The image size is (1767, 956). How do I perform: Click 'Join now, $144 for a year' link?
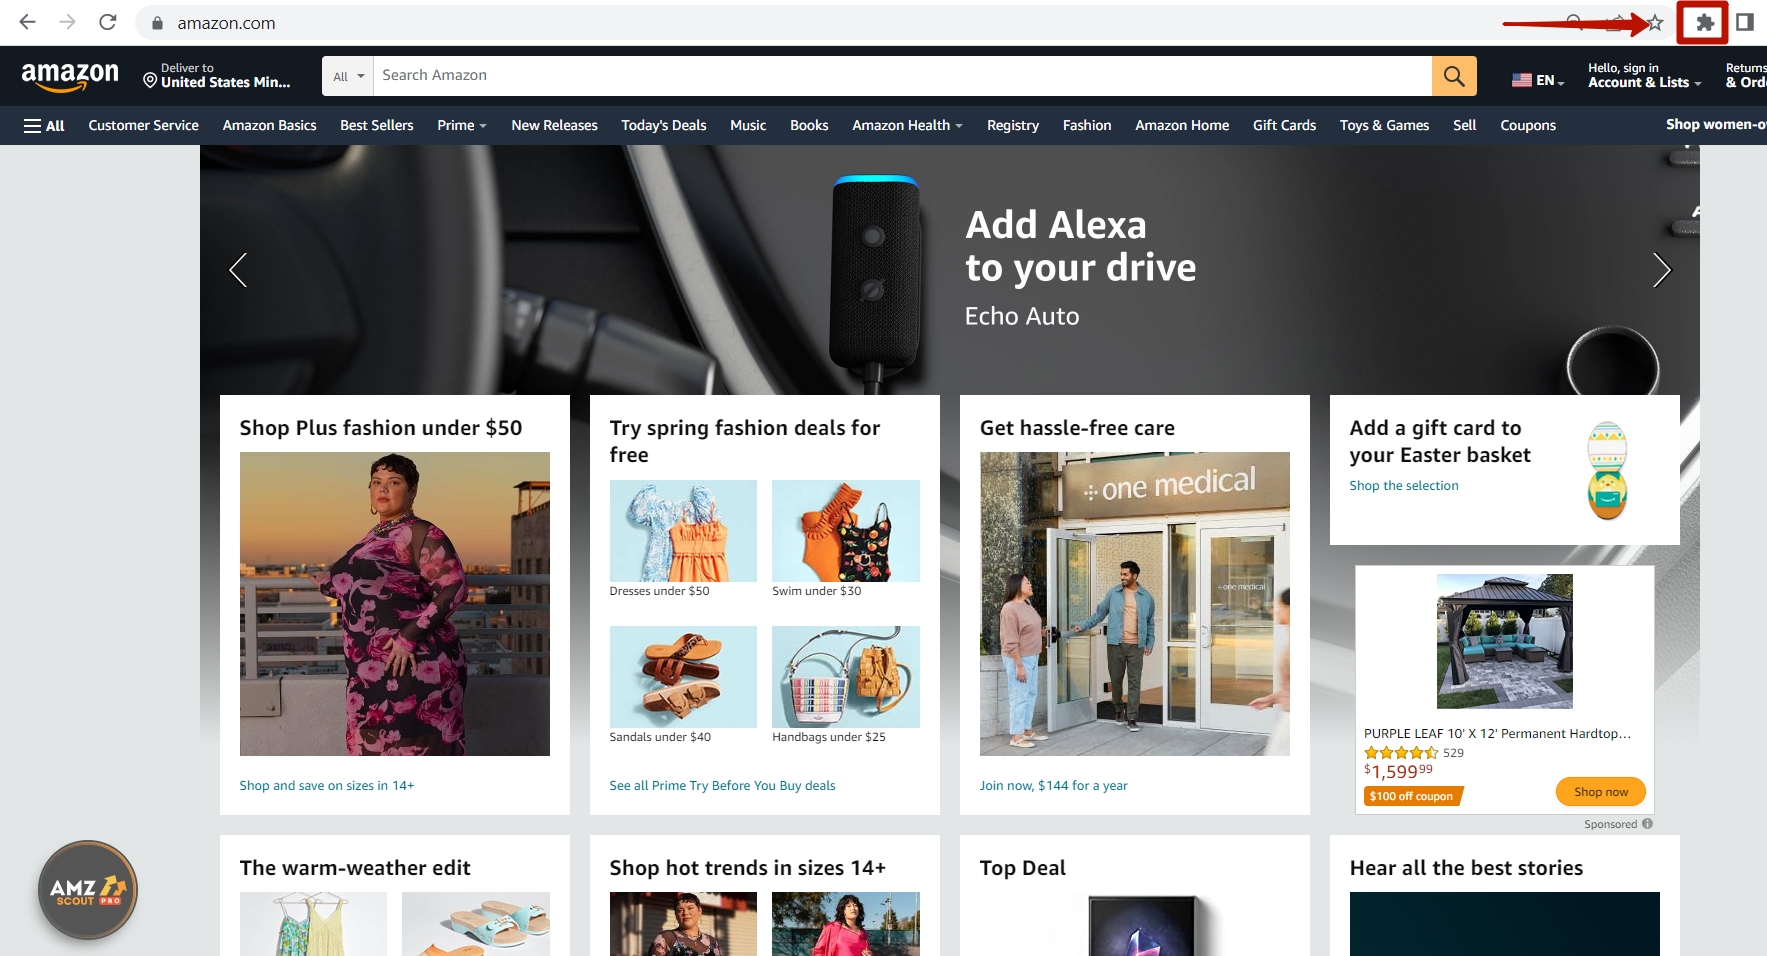click(1053, 786)
